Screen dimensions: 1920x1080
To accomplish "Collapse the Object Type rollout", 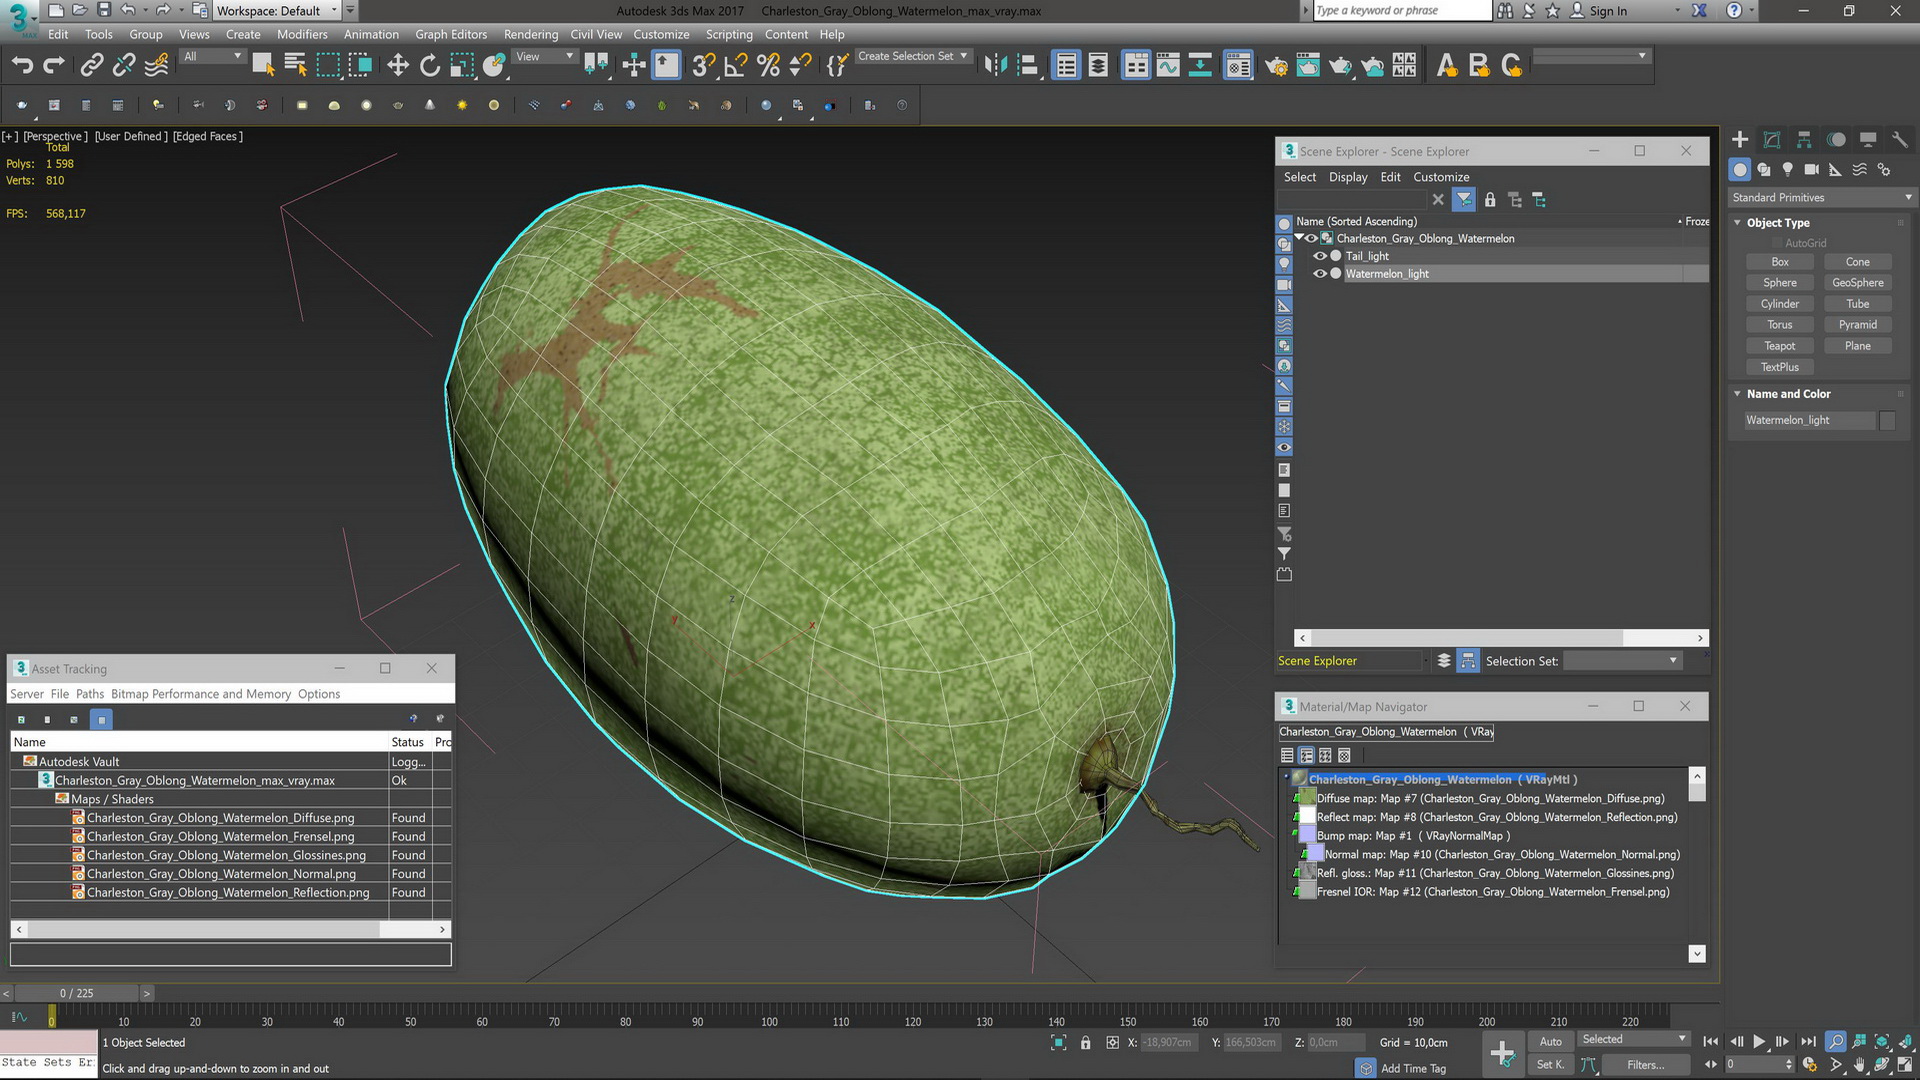I will [x=1738, y=223].
